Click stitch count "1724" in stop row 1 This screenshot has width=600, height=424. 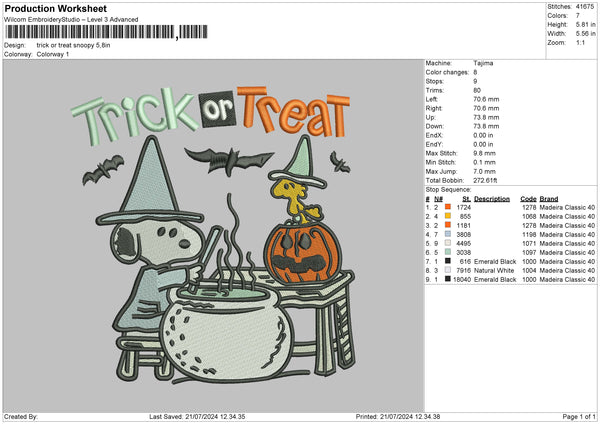coord(464,207)
